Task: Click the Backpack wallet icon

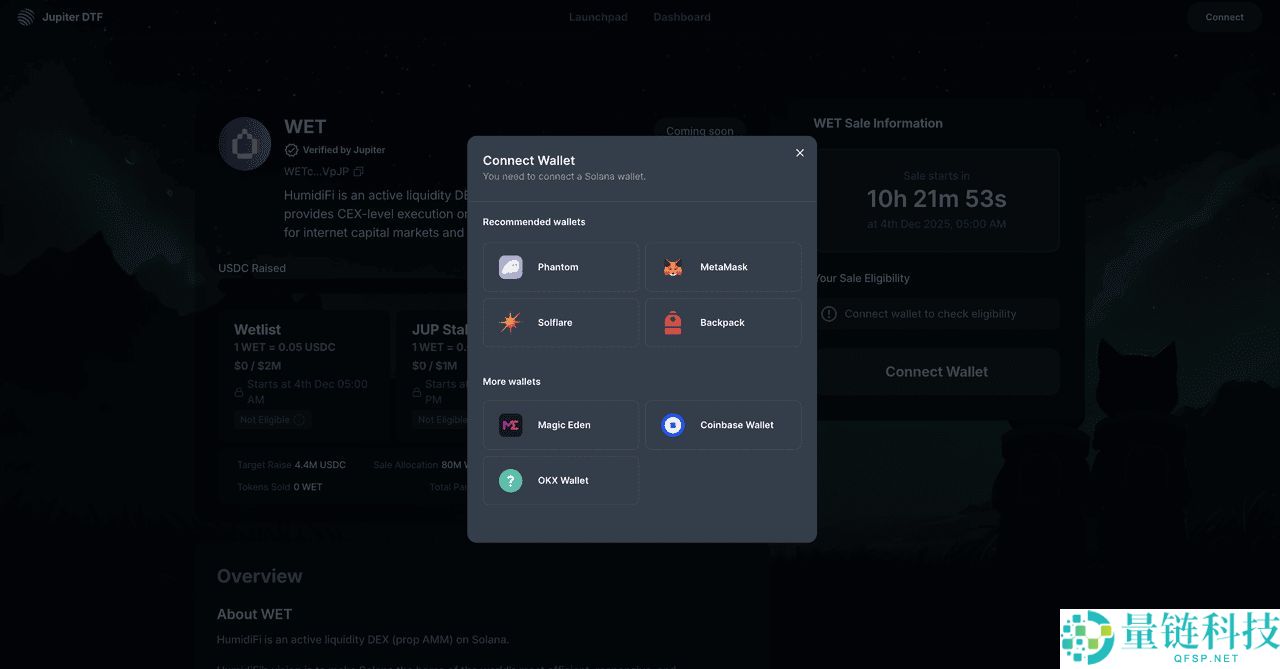Action: pos(673,323)
